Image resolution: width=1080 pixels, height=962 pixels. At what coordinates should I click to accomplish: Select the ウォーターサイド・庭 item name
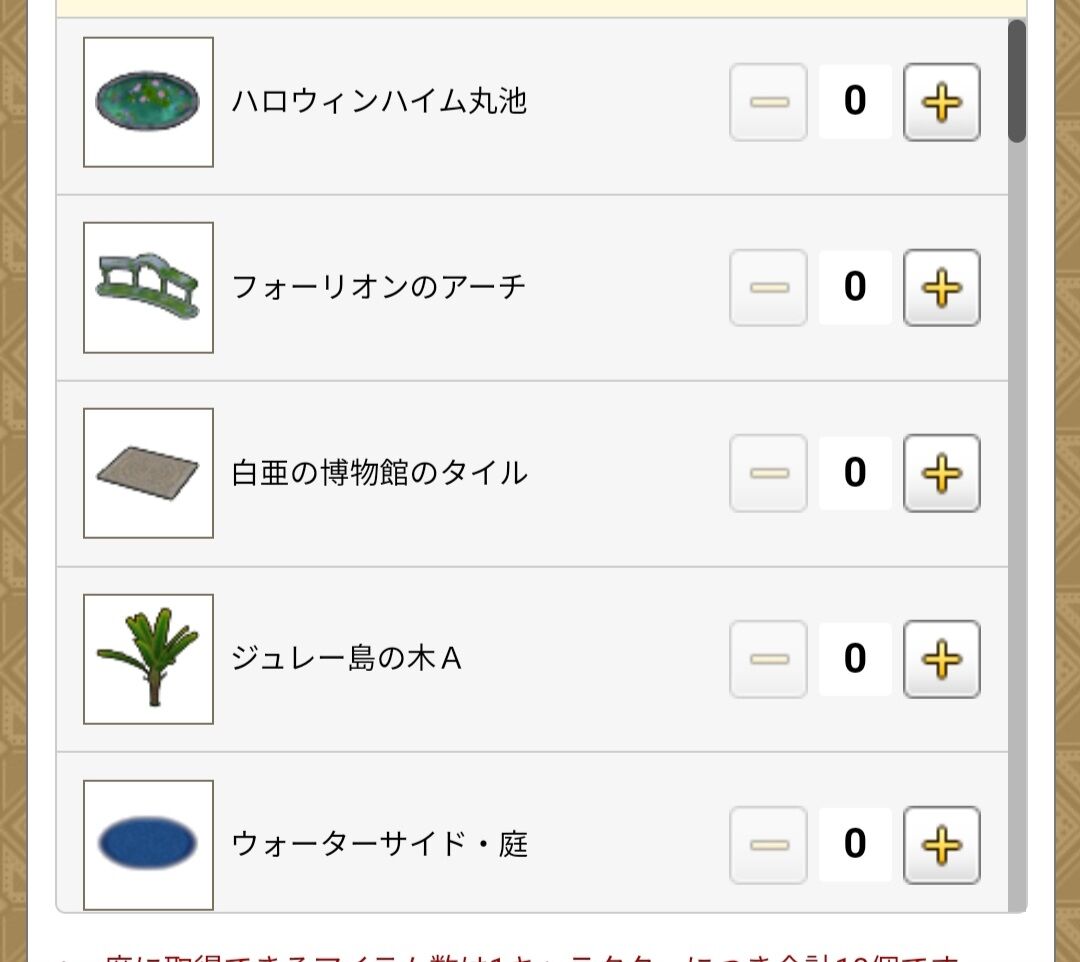click(x=379, y=845)
